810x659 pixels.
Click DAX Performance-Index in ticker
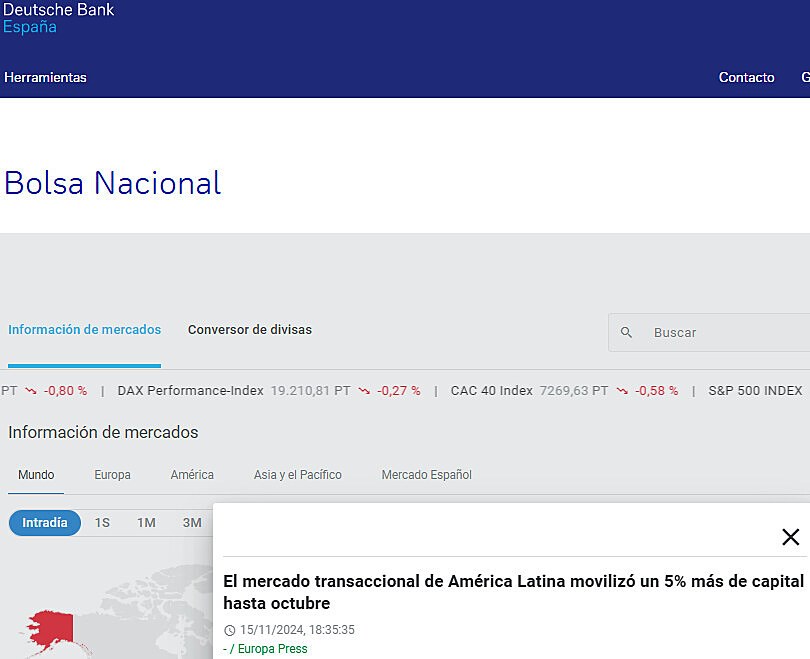pos(191,390)
